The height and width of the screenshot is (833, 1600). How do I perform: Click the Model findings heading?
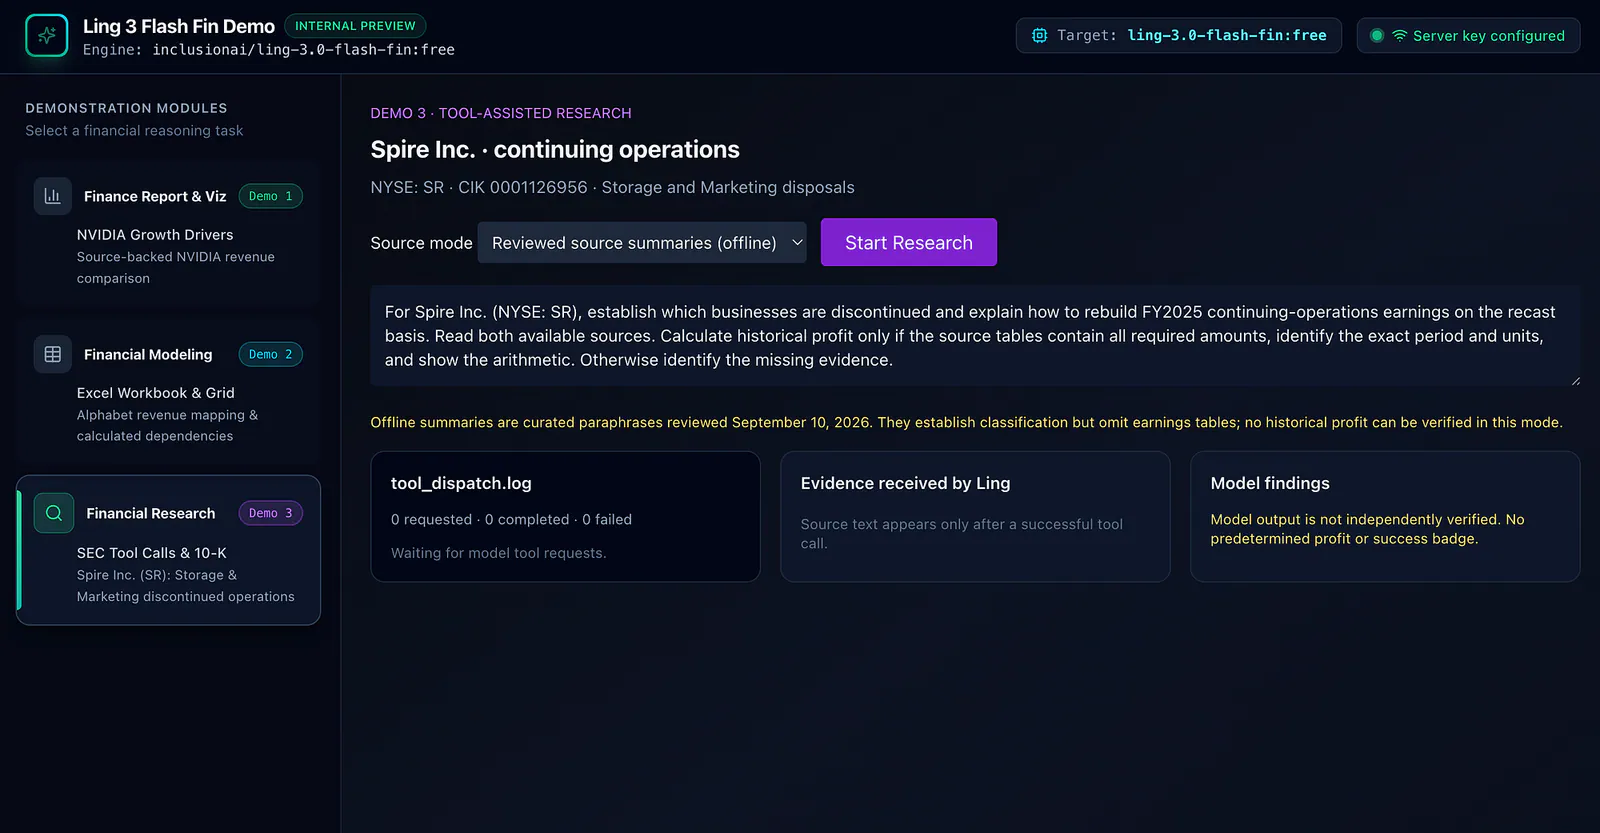click(x=1270, y=483)
